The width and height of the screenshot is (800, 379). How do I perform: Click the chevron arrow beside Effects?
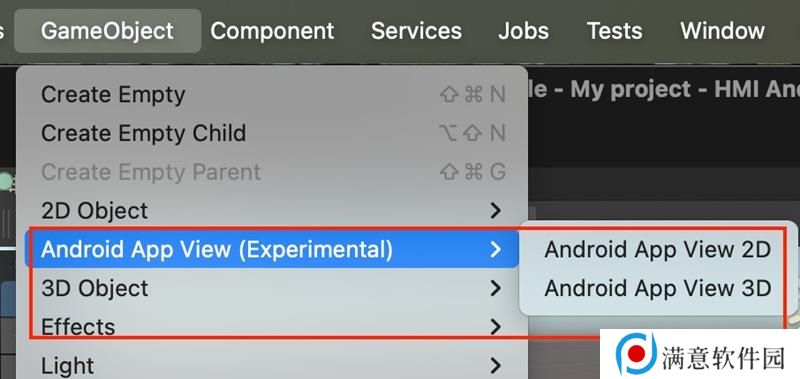click(x=495, y=326)
